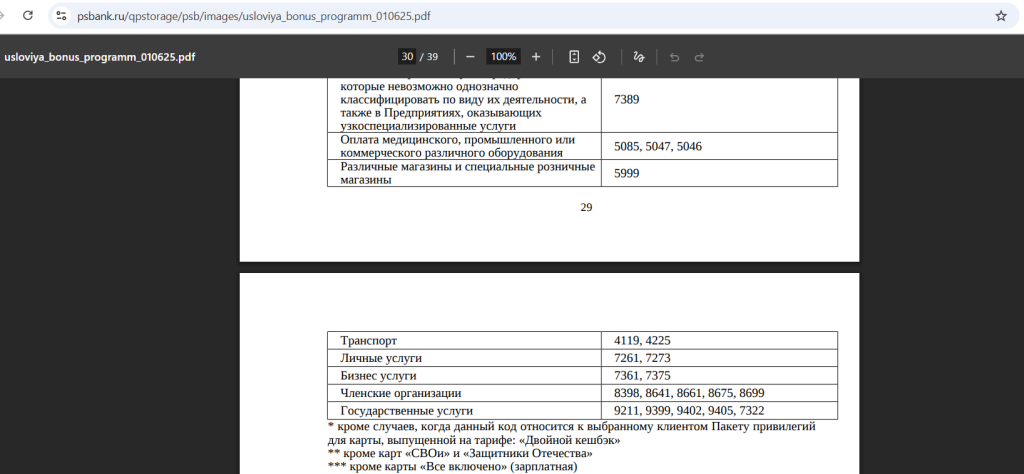Click 'узкоспециализированные услуги' text line
The image size is (1024, 474).
point(428,126)
